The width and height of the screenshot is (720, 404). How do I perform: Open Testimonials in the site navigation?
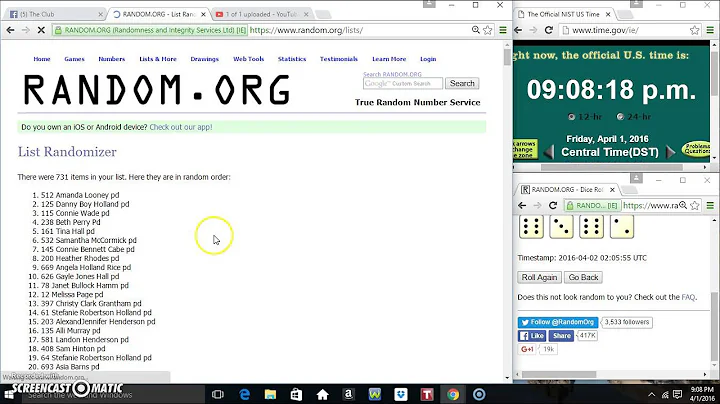pyautogui.click(x=339, y=59)
